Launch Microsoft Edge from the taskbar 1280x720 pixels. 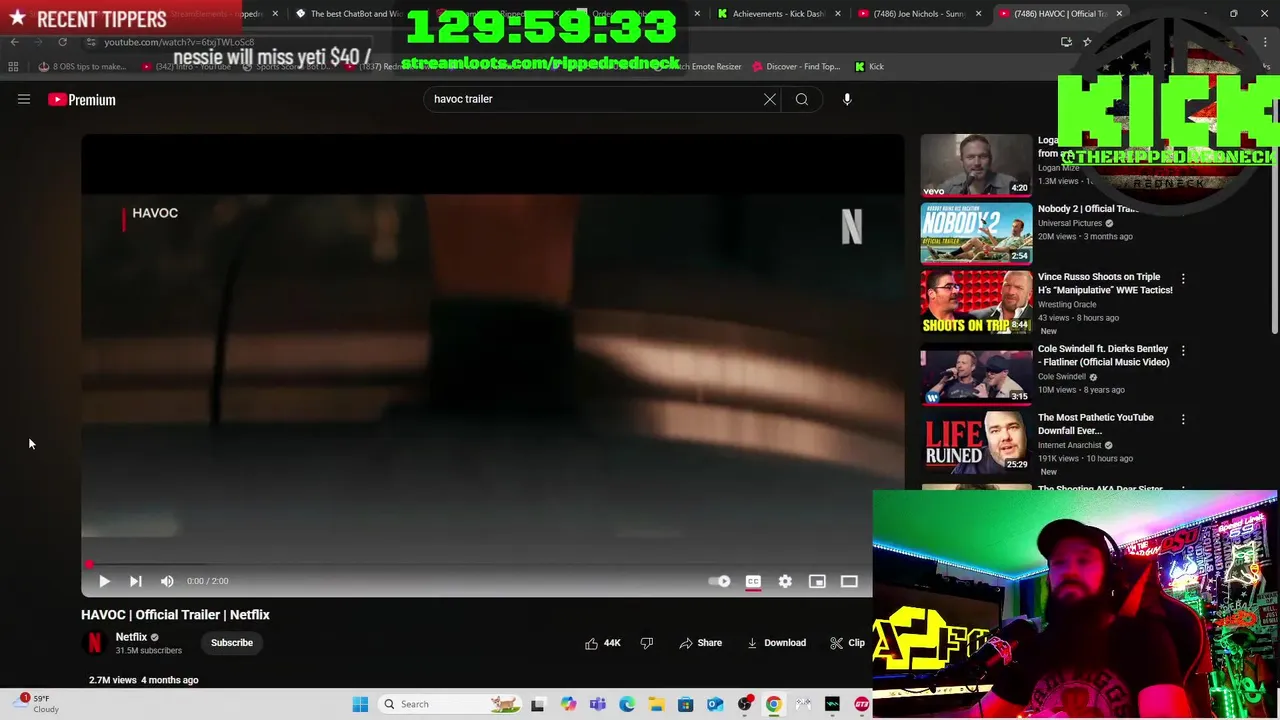pyautogui.click(x=627, y=704)
